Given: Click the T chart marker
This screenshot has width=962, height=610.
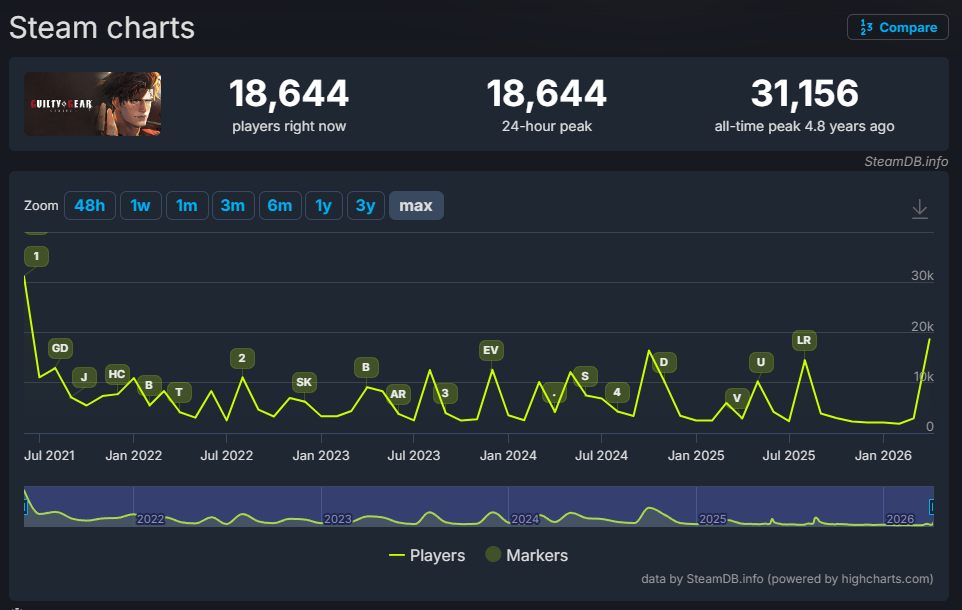Looking at the screenshot, I should click(179, 392).
